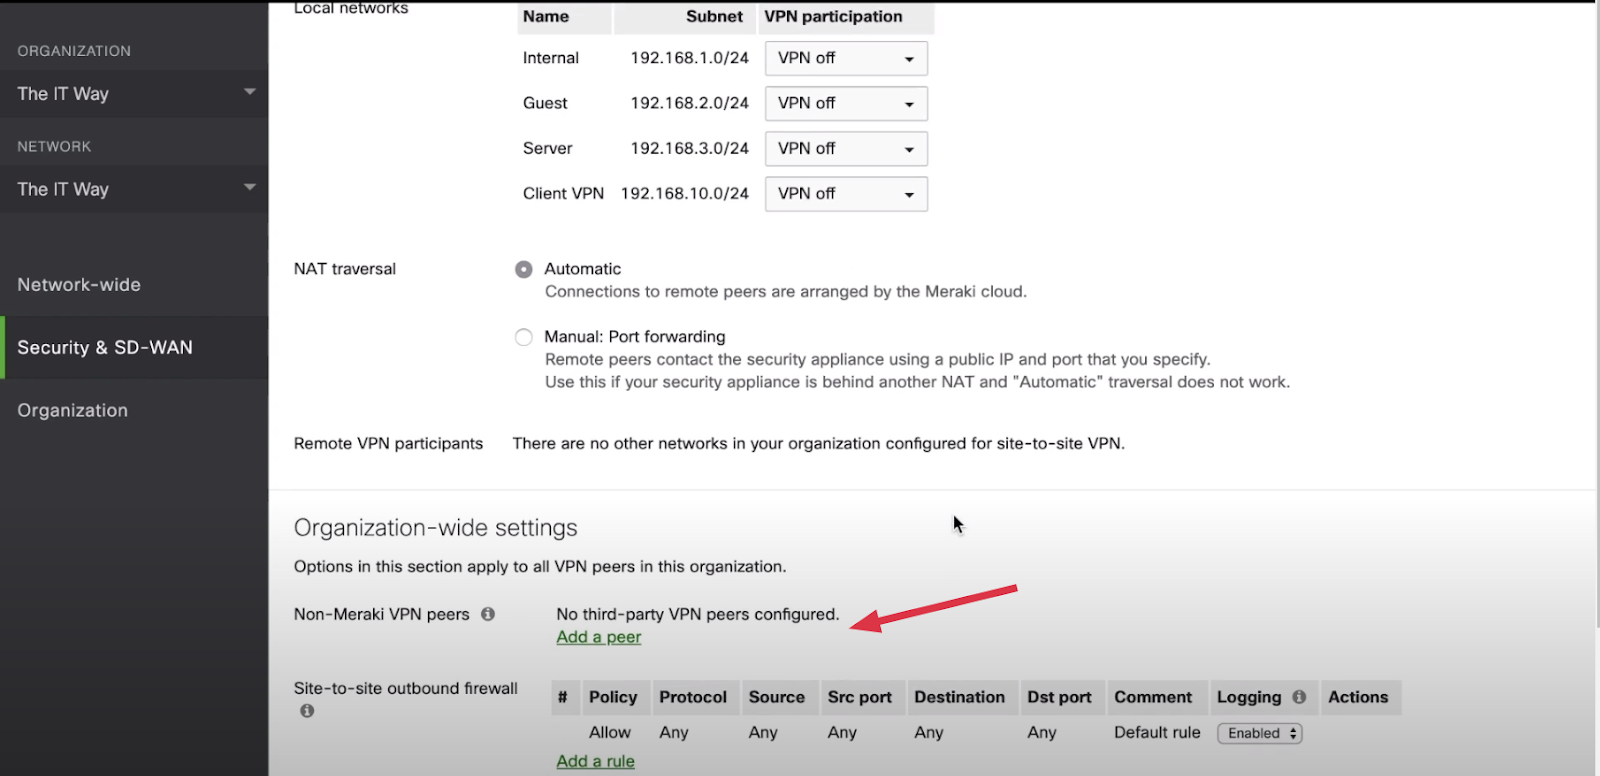Expand the Network selector The IT Way
1600x776 pixels.
pos(134,189)
